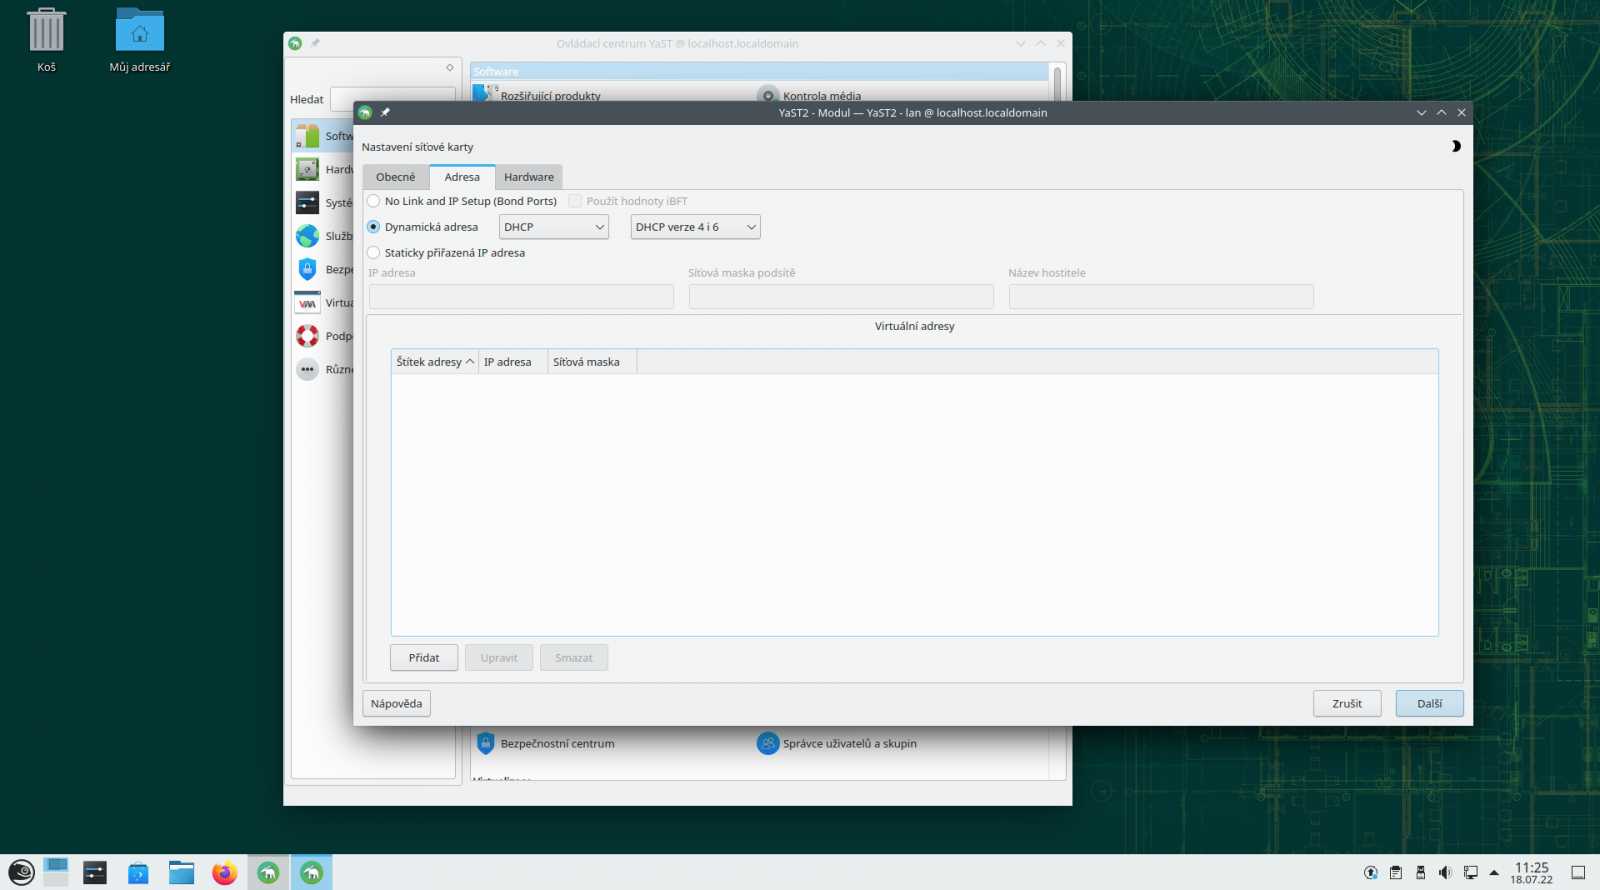Screen dimensions: 1600x890
Task: Click Další to proceed
Action: coord(1430,704)
